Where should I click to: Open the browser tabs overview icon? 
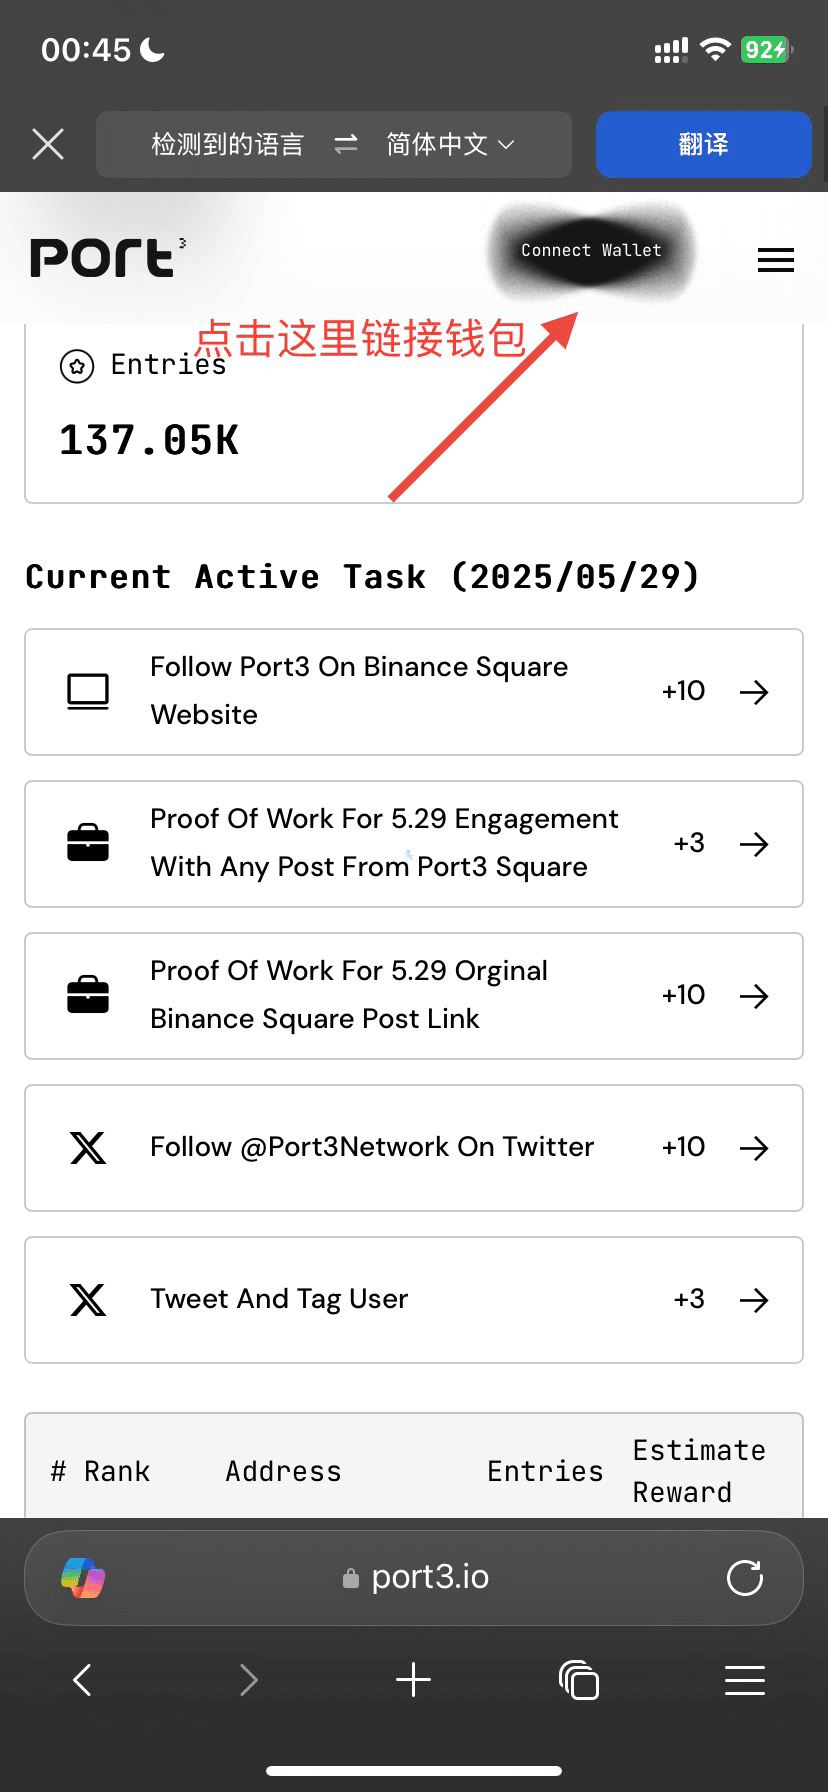[579, 1680]
